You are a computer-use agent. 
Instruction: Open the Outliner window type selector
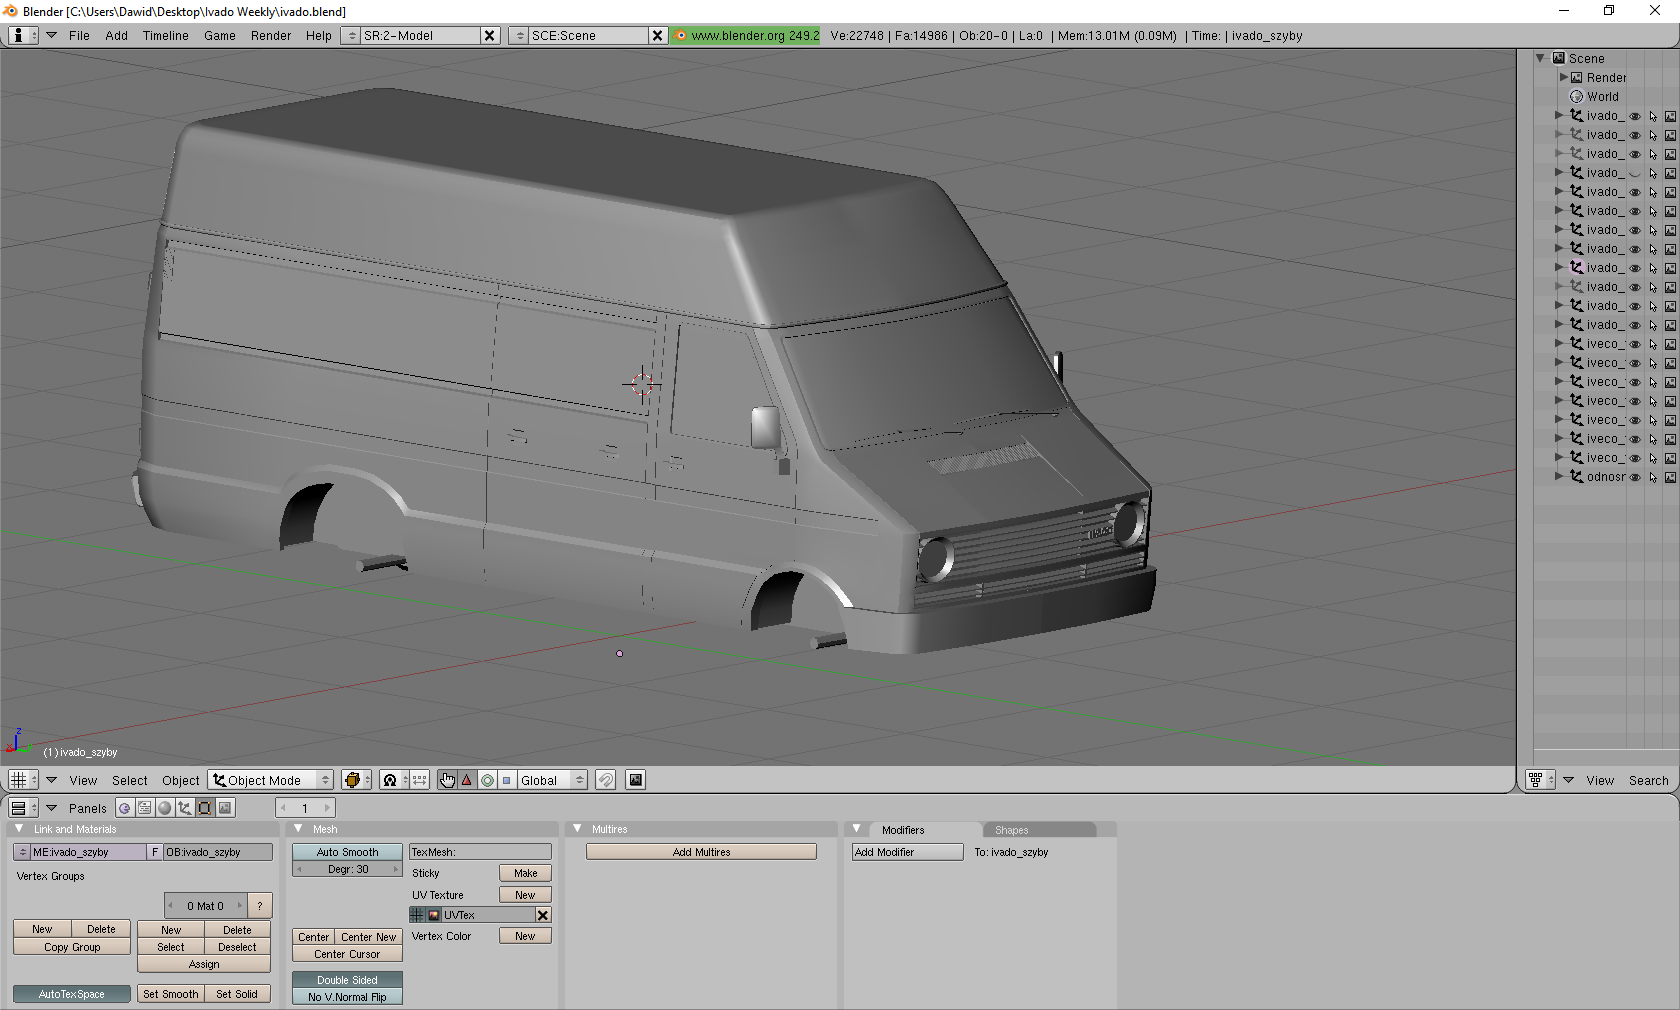pyautogui.click(x=1540, y=780)
